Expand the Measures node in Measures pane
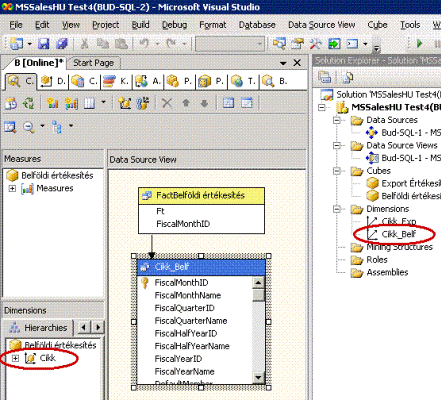 [12, 188]
